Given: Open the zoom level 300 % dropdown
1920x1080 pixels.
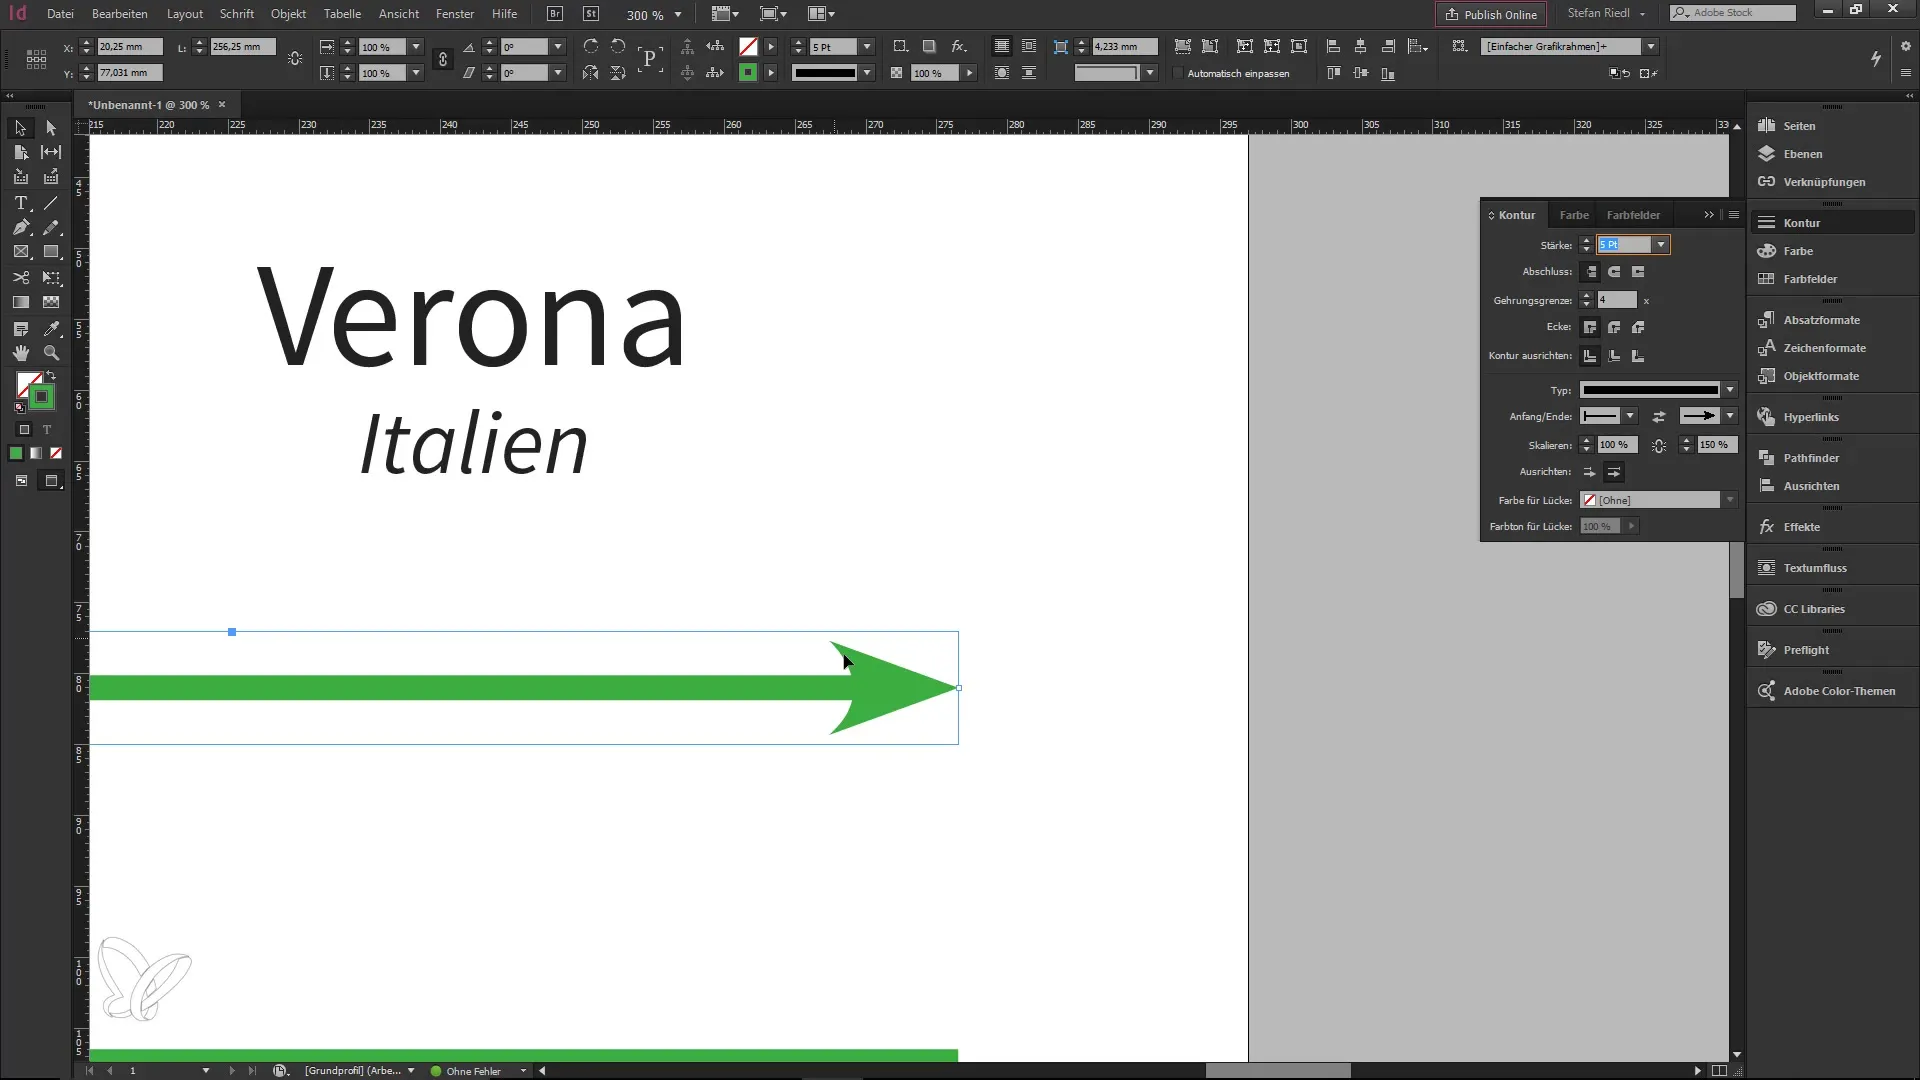Looking at the screenshot, I should [678, 15].
